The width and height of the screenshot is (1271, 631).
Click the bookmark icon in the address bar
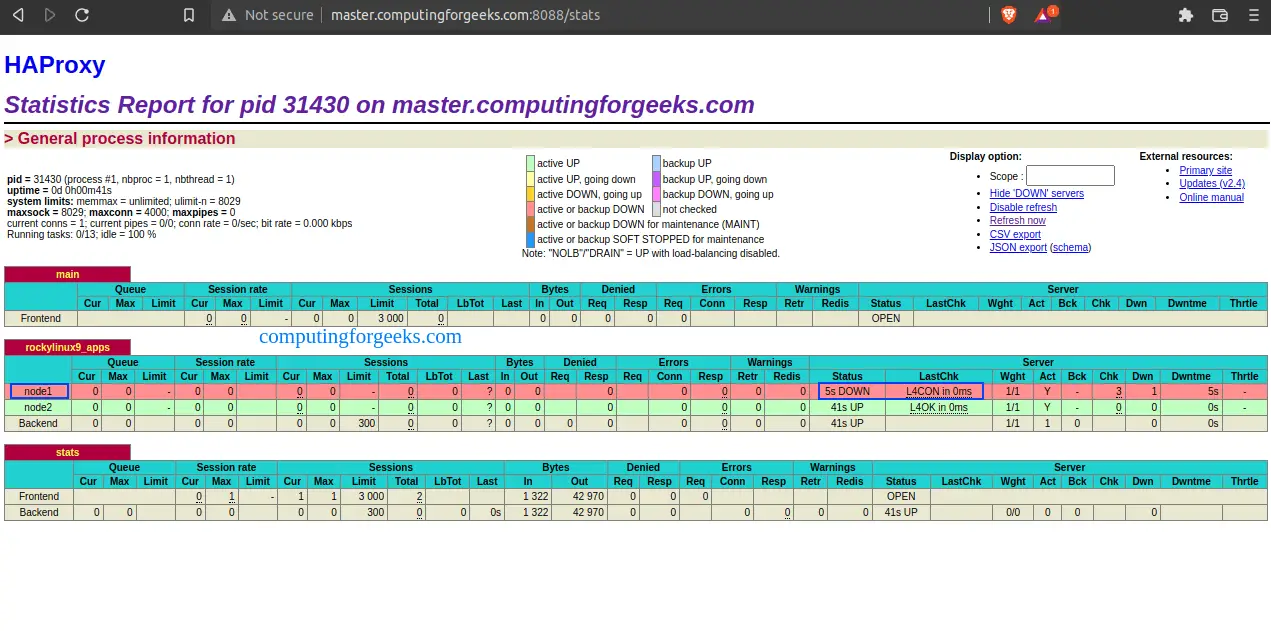189,15
